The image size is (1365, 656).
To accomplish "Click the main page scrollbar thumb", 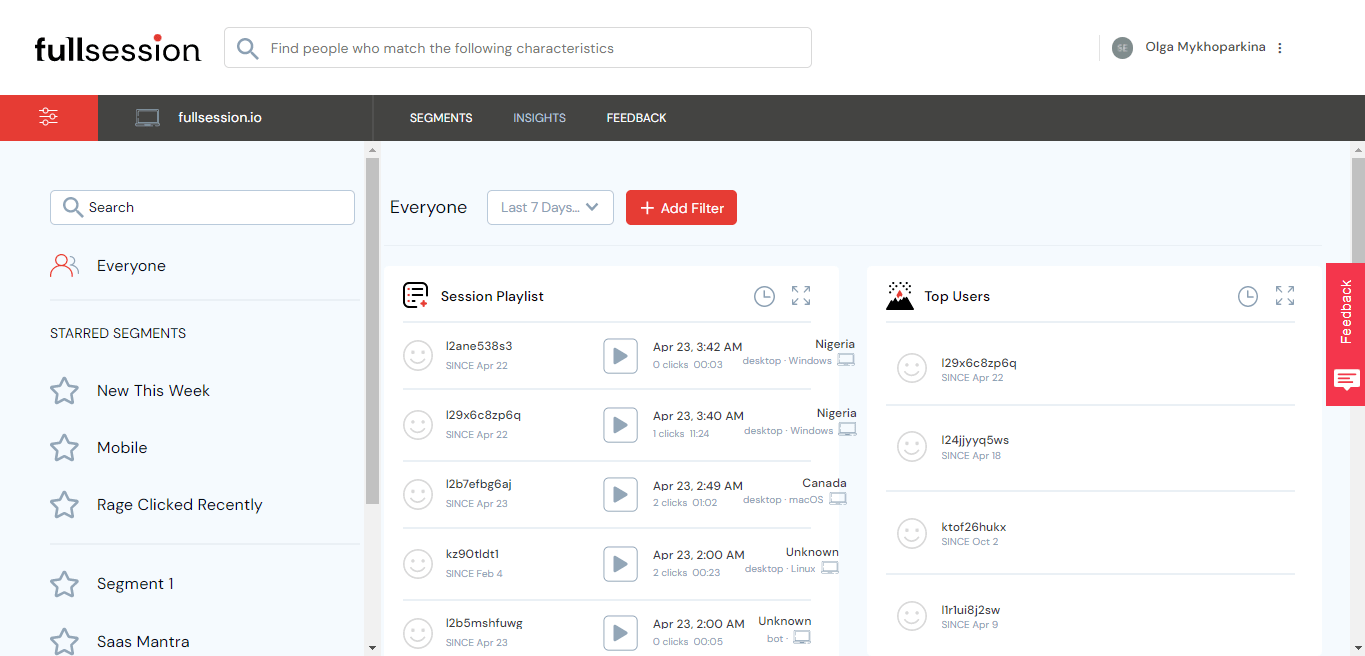I will pos(1358,210).
